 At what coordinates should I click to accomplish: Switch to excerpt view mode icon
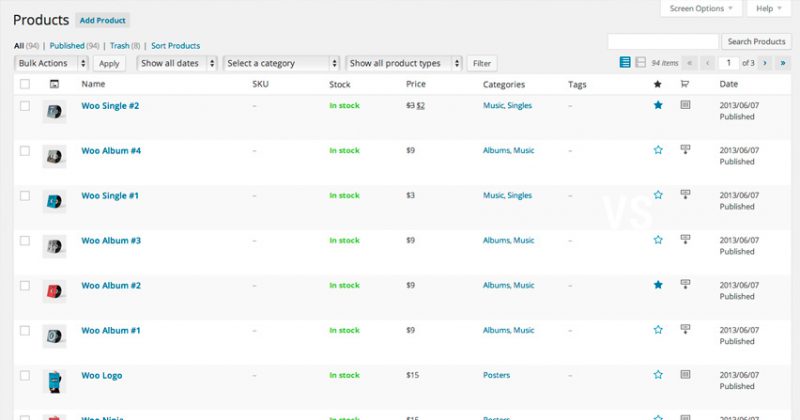coord(641,62)
